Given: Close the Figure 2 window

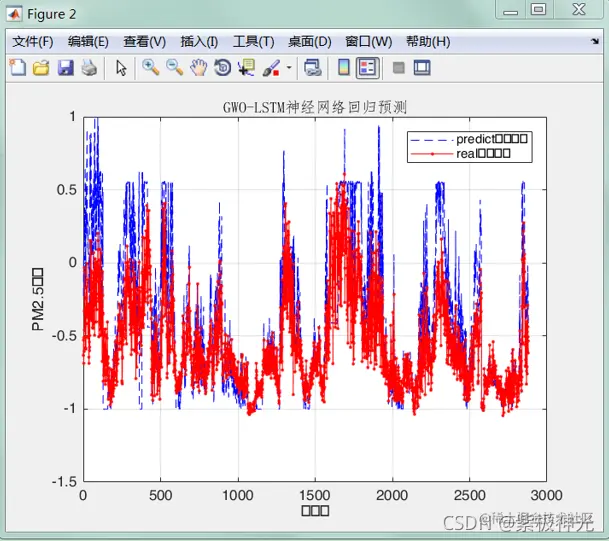Looking at the screenshot, I should (x=579, y=9).
